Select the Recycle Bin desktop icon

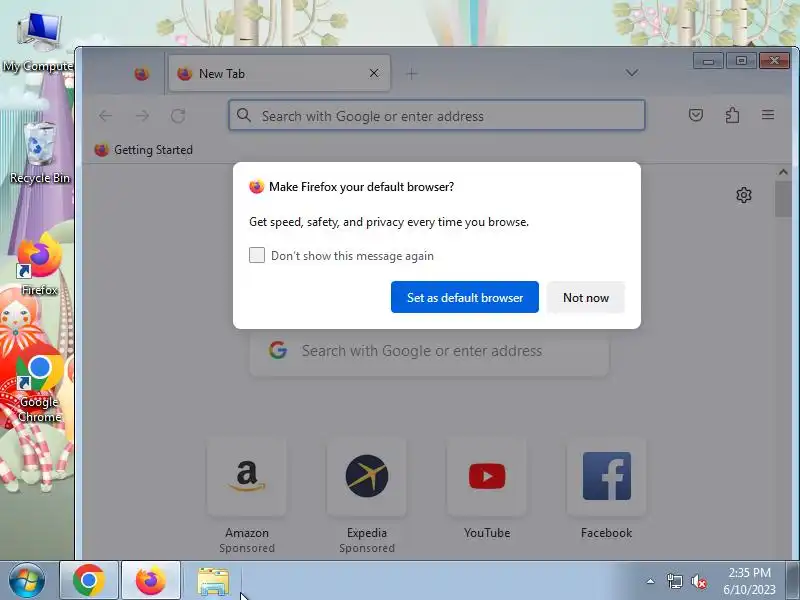click(x=39, y=153)
